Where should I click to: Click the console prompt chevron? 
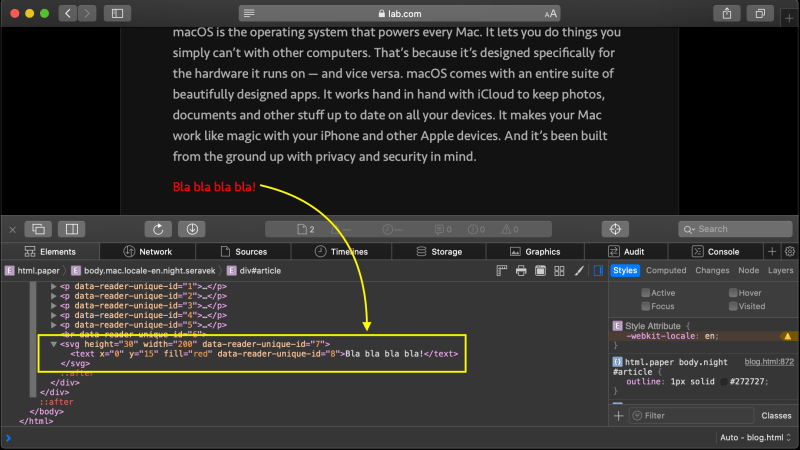[8, 438]
